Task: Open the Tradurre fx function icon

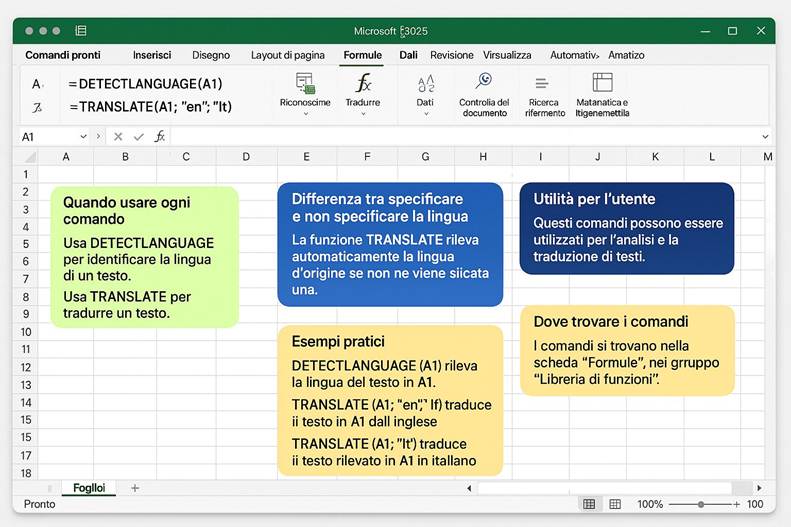Action: tap(363, 83)
